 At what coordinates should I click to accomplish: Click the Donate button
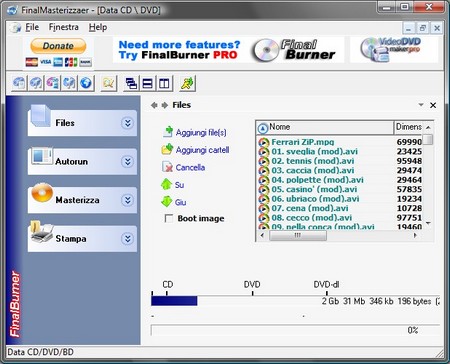[58, 46]
